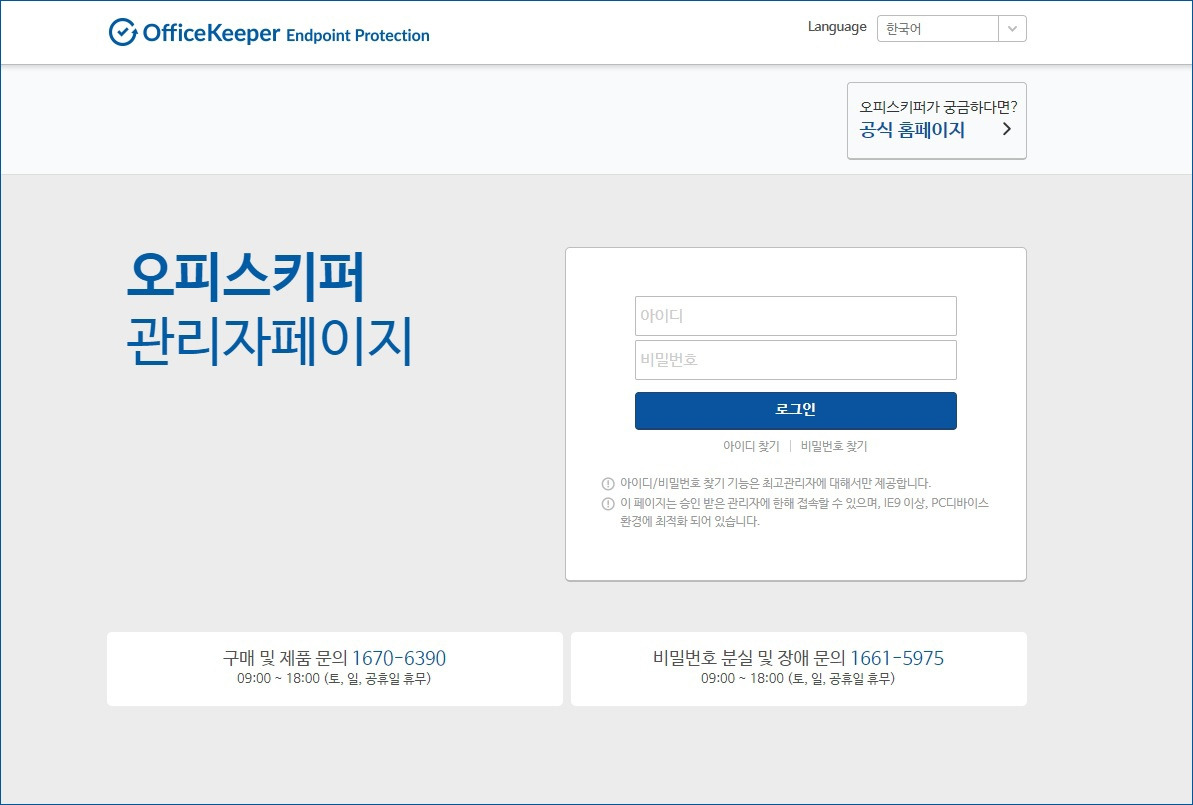Focus the 아이디 input field
The image size is (1193, 805).
tap(796, 316)
